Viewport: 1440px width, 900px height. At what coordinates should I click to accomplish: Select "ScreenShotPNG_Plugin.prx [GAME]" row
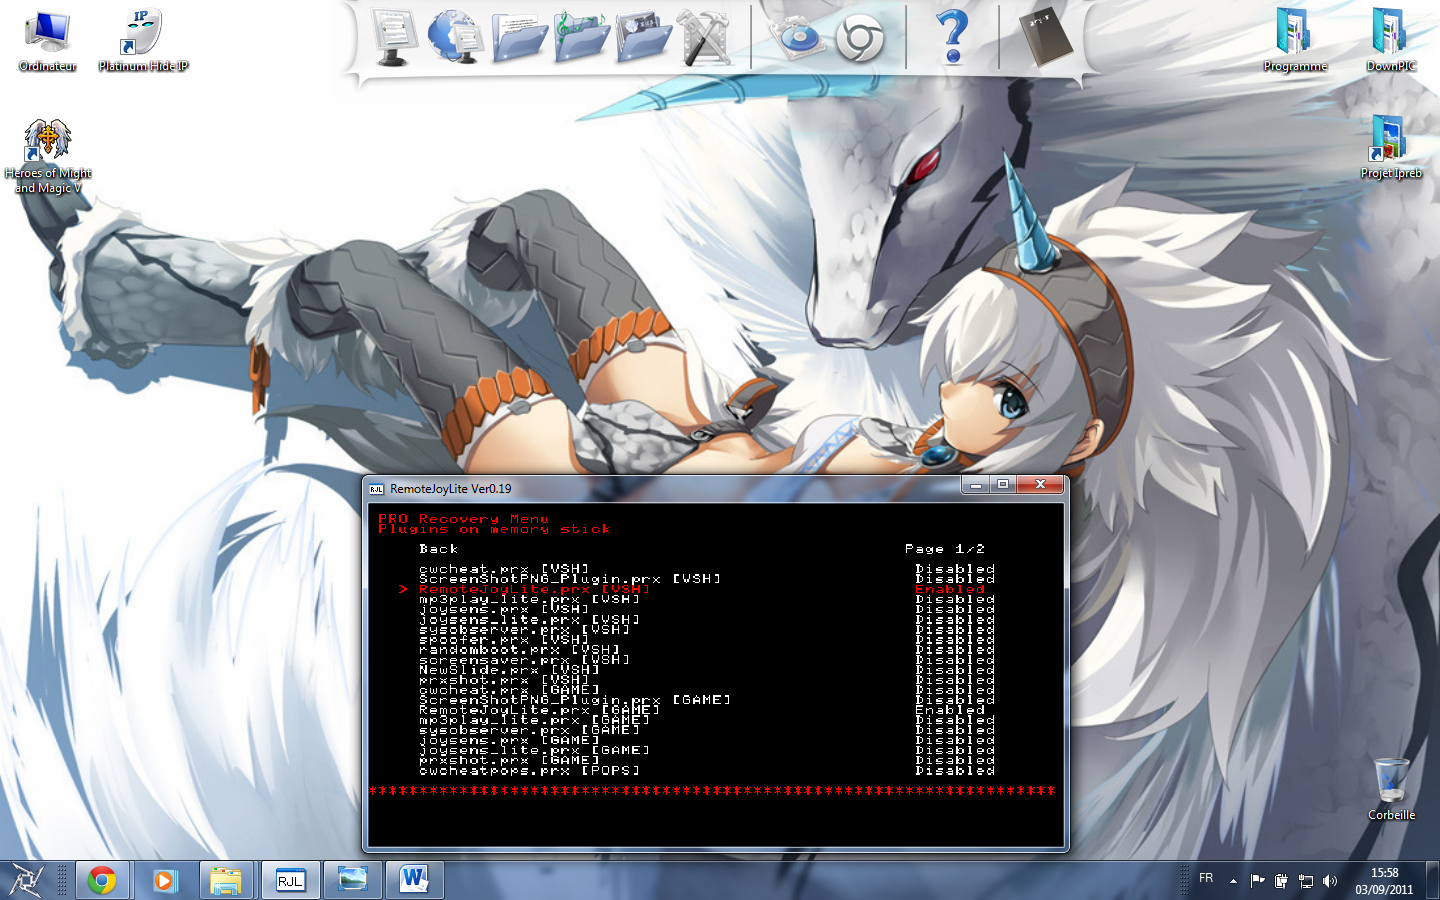tap(707, 700)
